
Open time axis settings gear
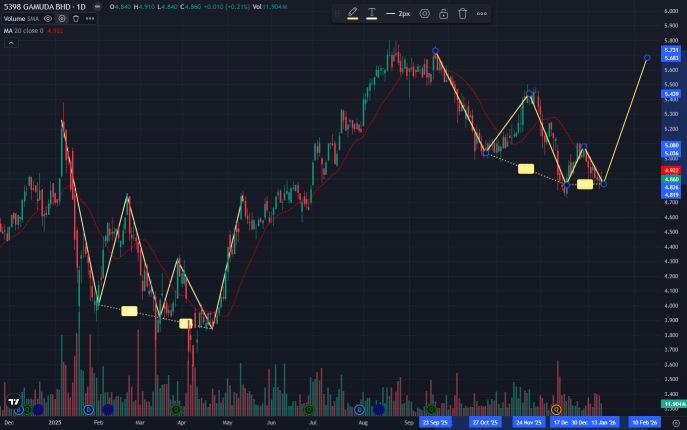point(676,423)
